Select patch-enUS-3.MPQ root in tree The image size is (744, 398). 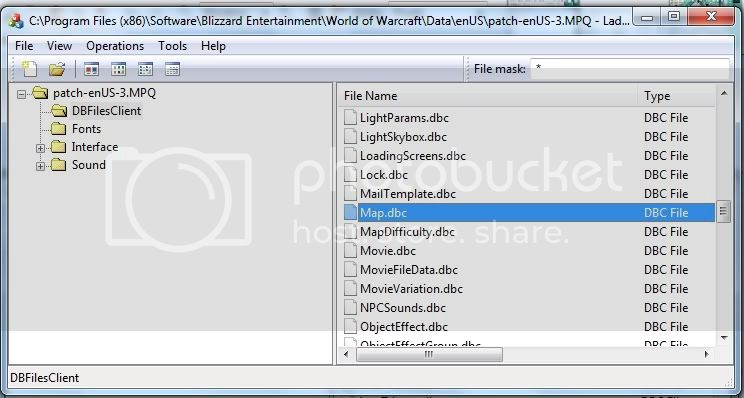click(104, 93)
